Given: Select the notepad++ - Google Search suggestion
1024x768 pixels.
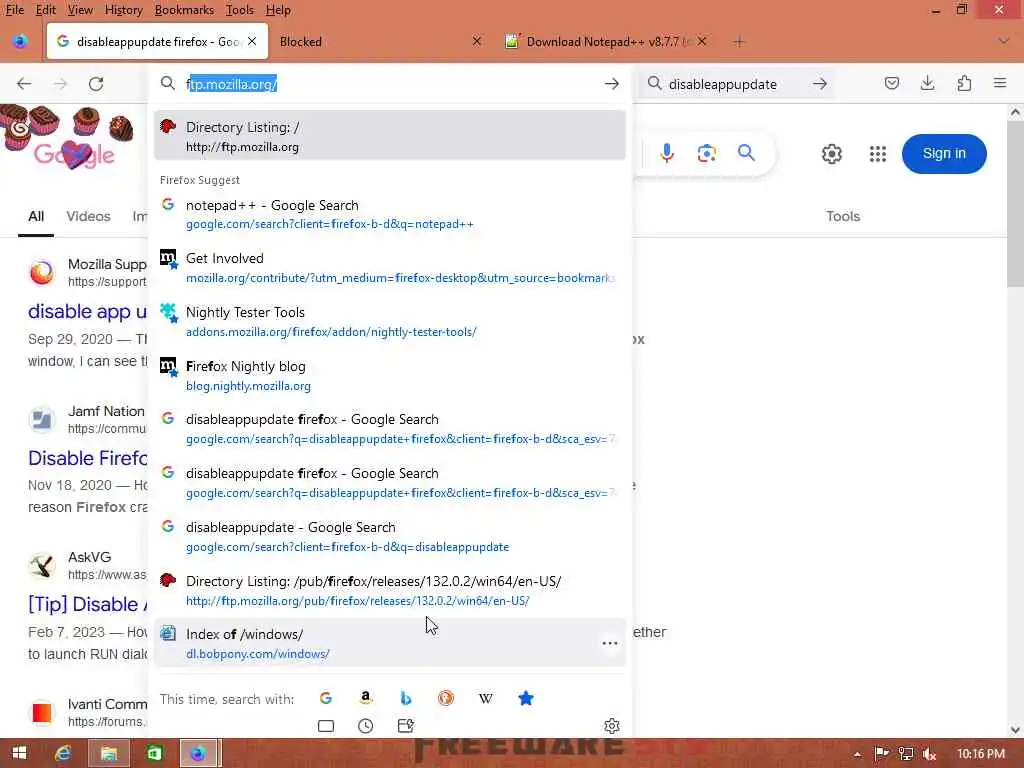Looking at the screenshot, I should [390, 214].
